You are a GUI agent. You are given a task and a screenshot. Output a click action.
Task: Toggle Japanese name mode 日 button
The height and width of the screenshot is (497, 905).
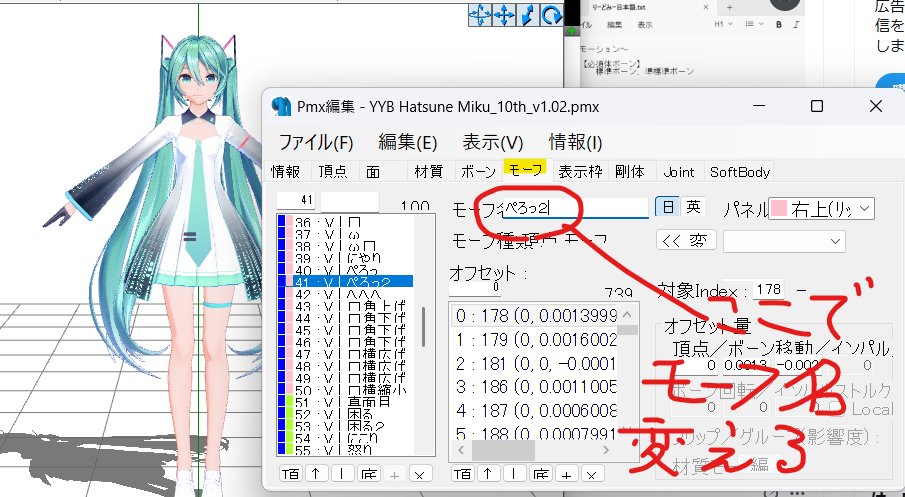668,207
